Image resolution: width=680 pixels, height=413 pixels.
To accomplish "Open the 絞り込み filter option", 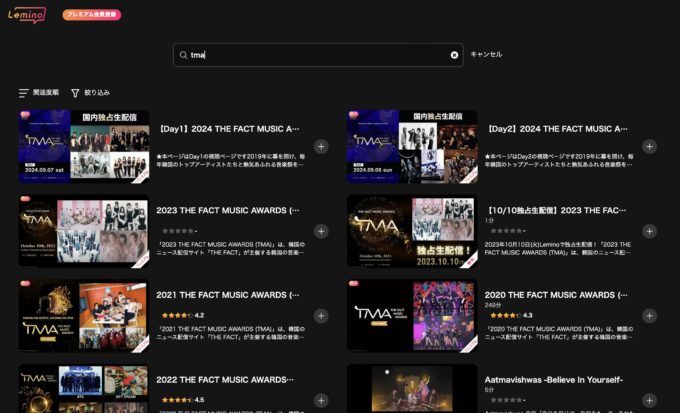I will click(x=91, y=92).
